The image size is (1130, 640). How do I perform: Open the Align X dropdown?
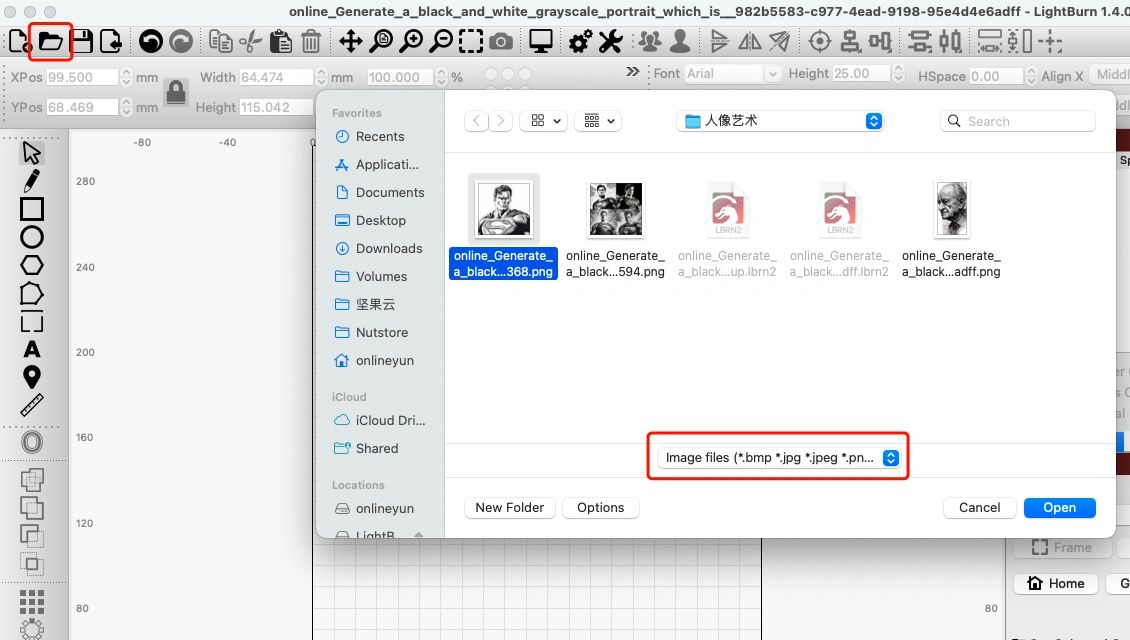point(1110,73)
